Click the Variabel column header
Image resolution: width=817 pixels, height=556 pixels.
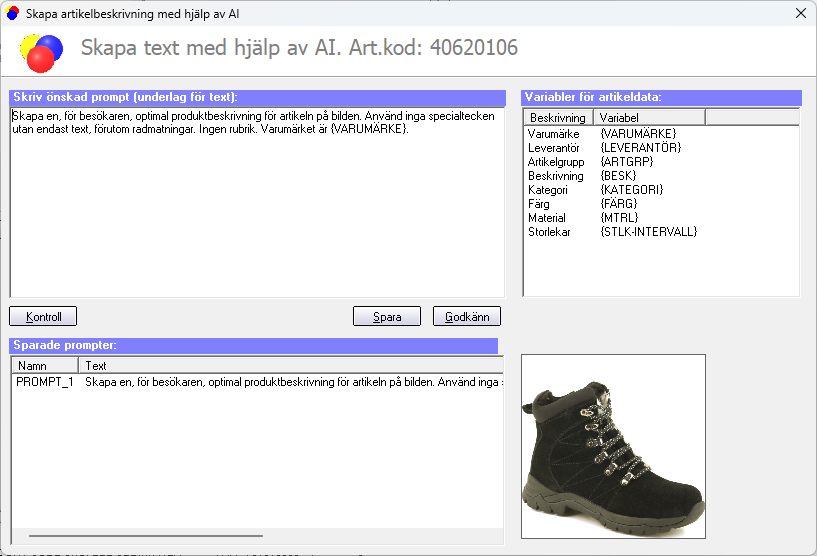coord(650,117)
